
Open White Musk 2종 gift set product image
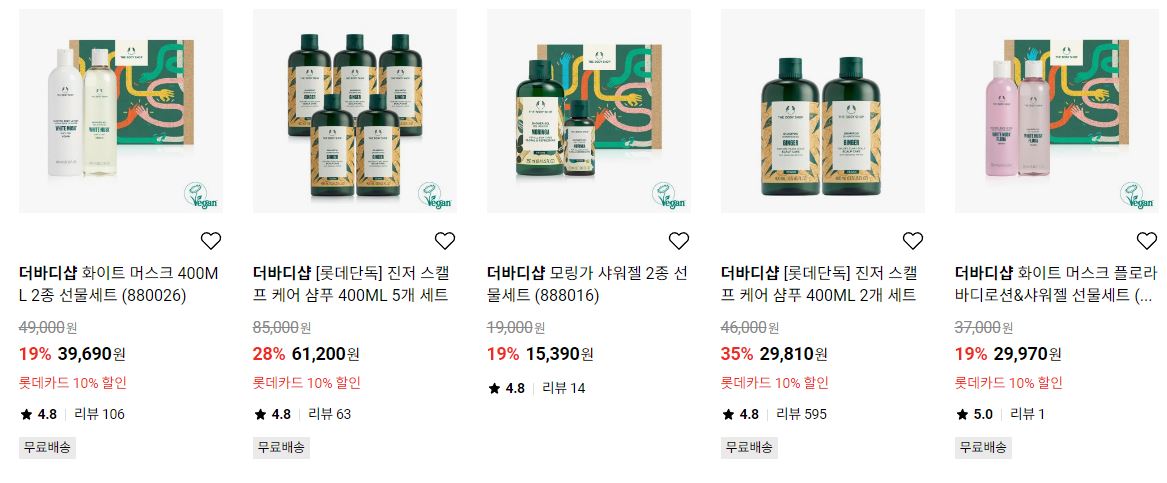point(121,111)
